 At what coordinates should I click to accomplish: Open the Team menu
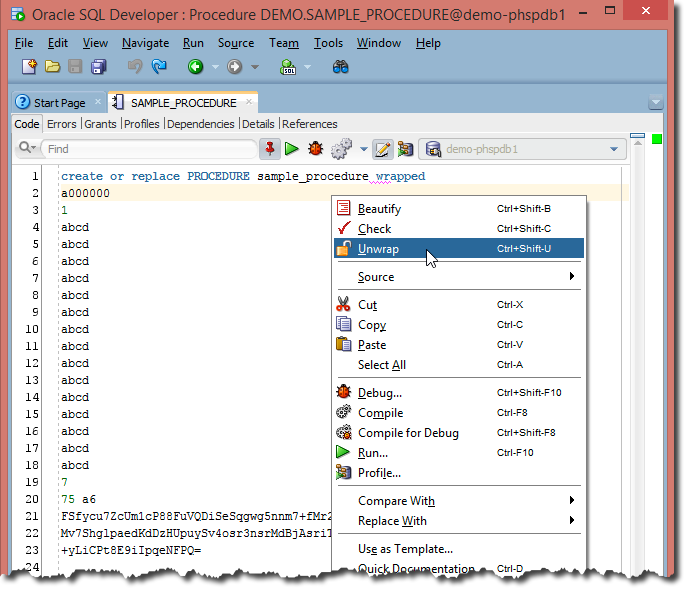284,43
